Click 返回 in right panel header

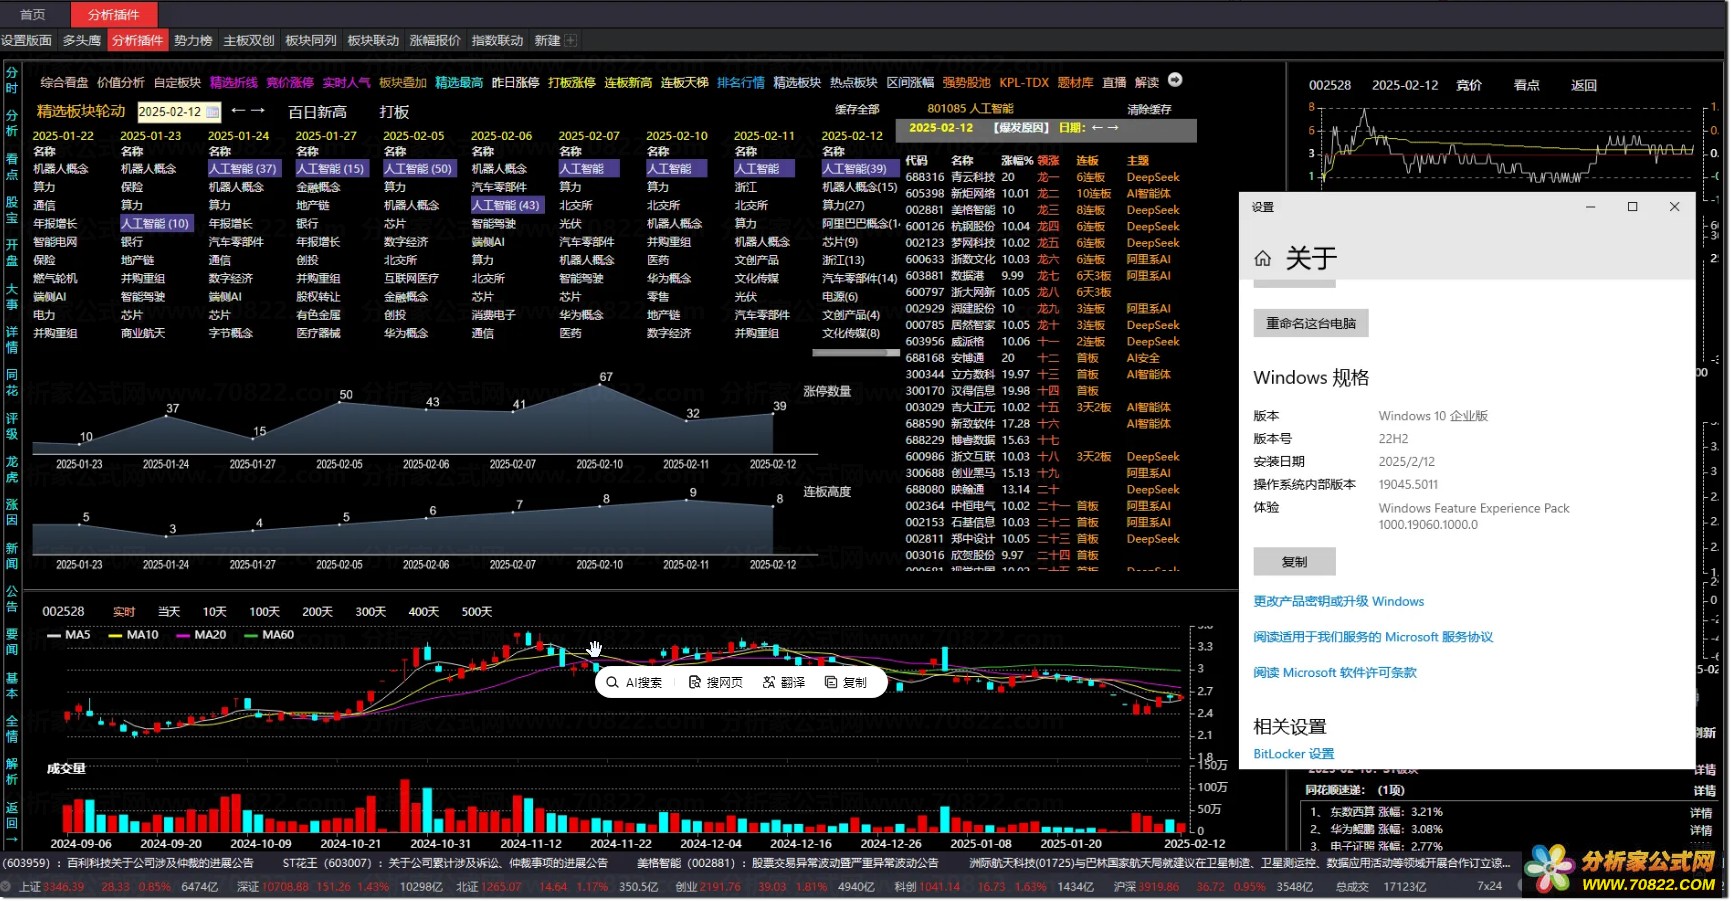(x=1584, y=86)
